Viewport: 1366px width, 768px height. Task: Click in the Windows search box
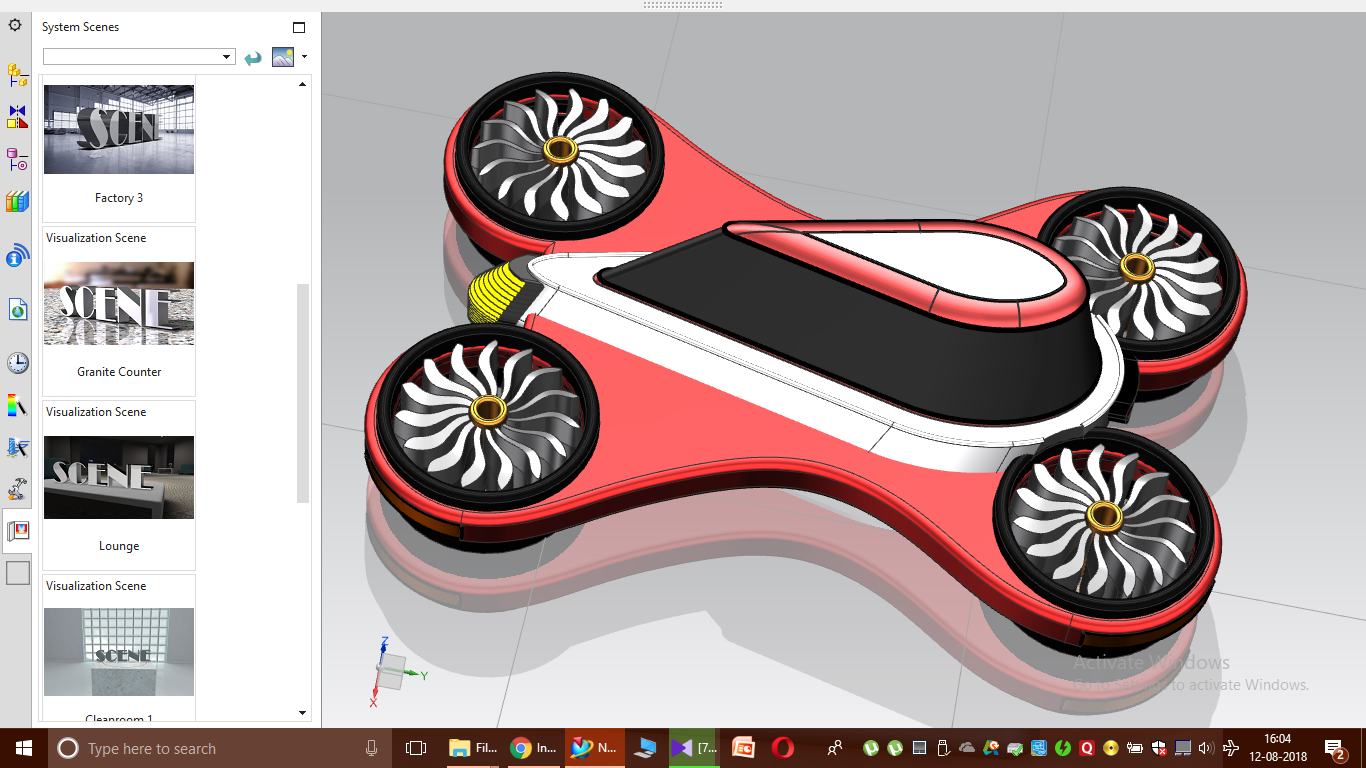point(220,748)
